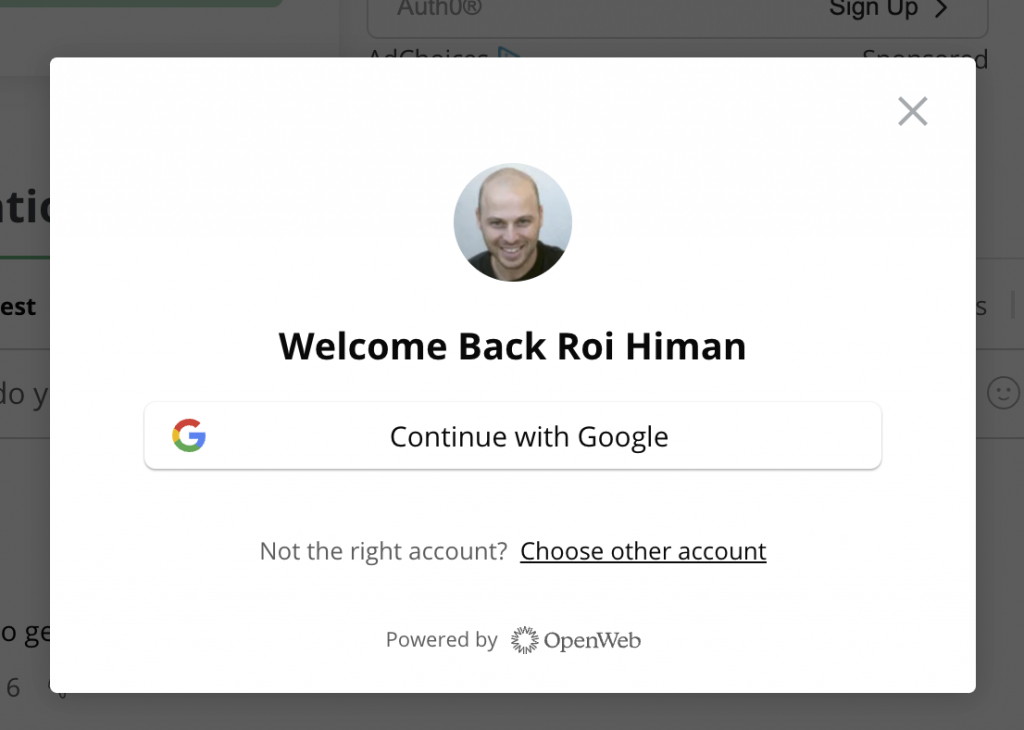Click the Google G logo icon
The height and width of the screenshot is (730, 1024).
(189, 436)
